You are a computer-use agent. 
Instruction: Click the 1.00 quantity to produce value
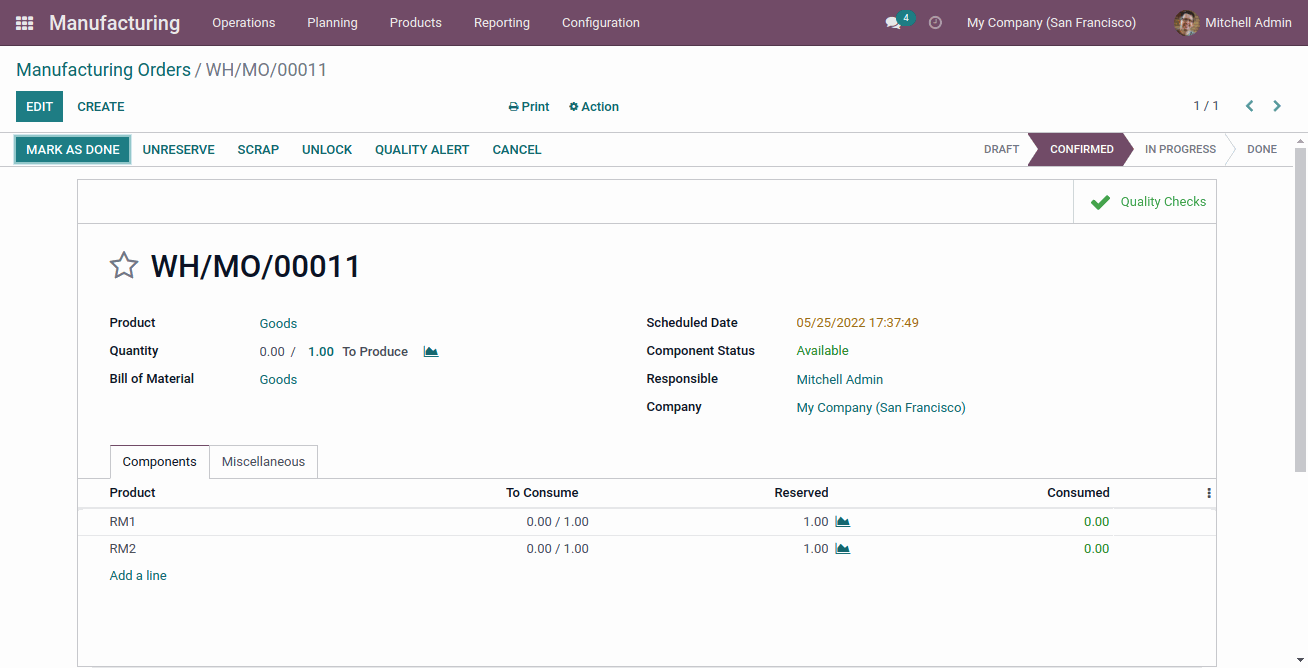click(x=321, y=352)
